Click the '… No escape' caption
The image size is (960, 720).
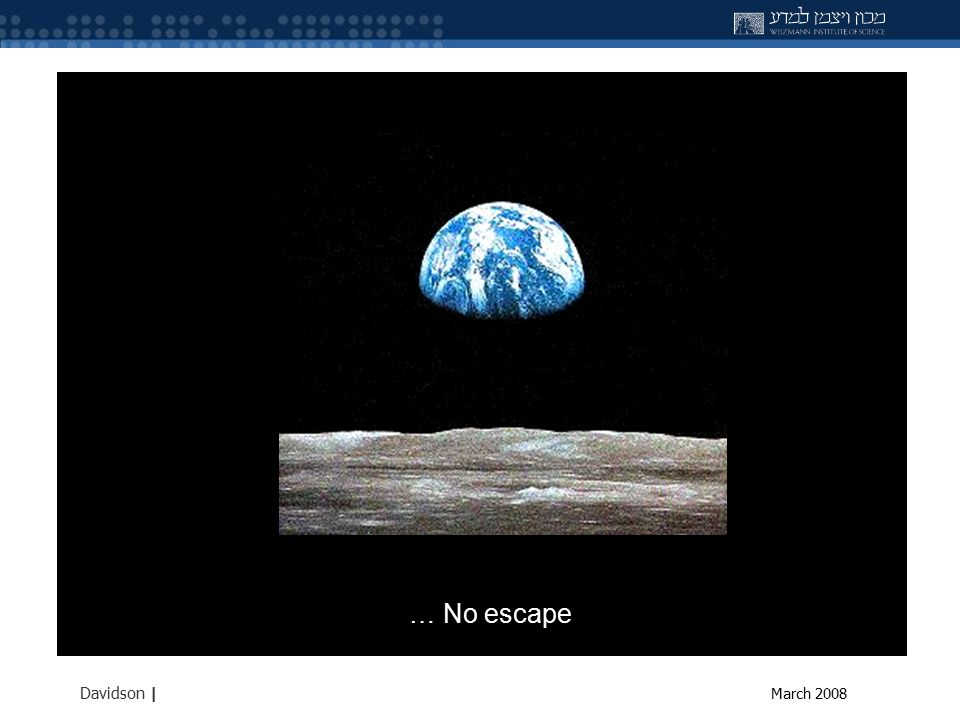coord(490,613)
